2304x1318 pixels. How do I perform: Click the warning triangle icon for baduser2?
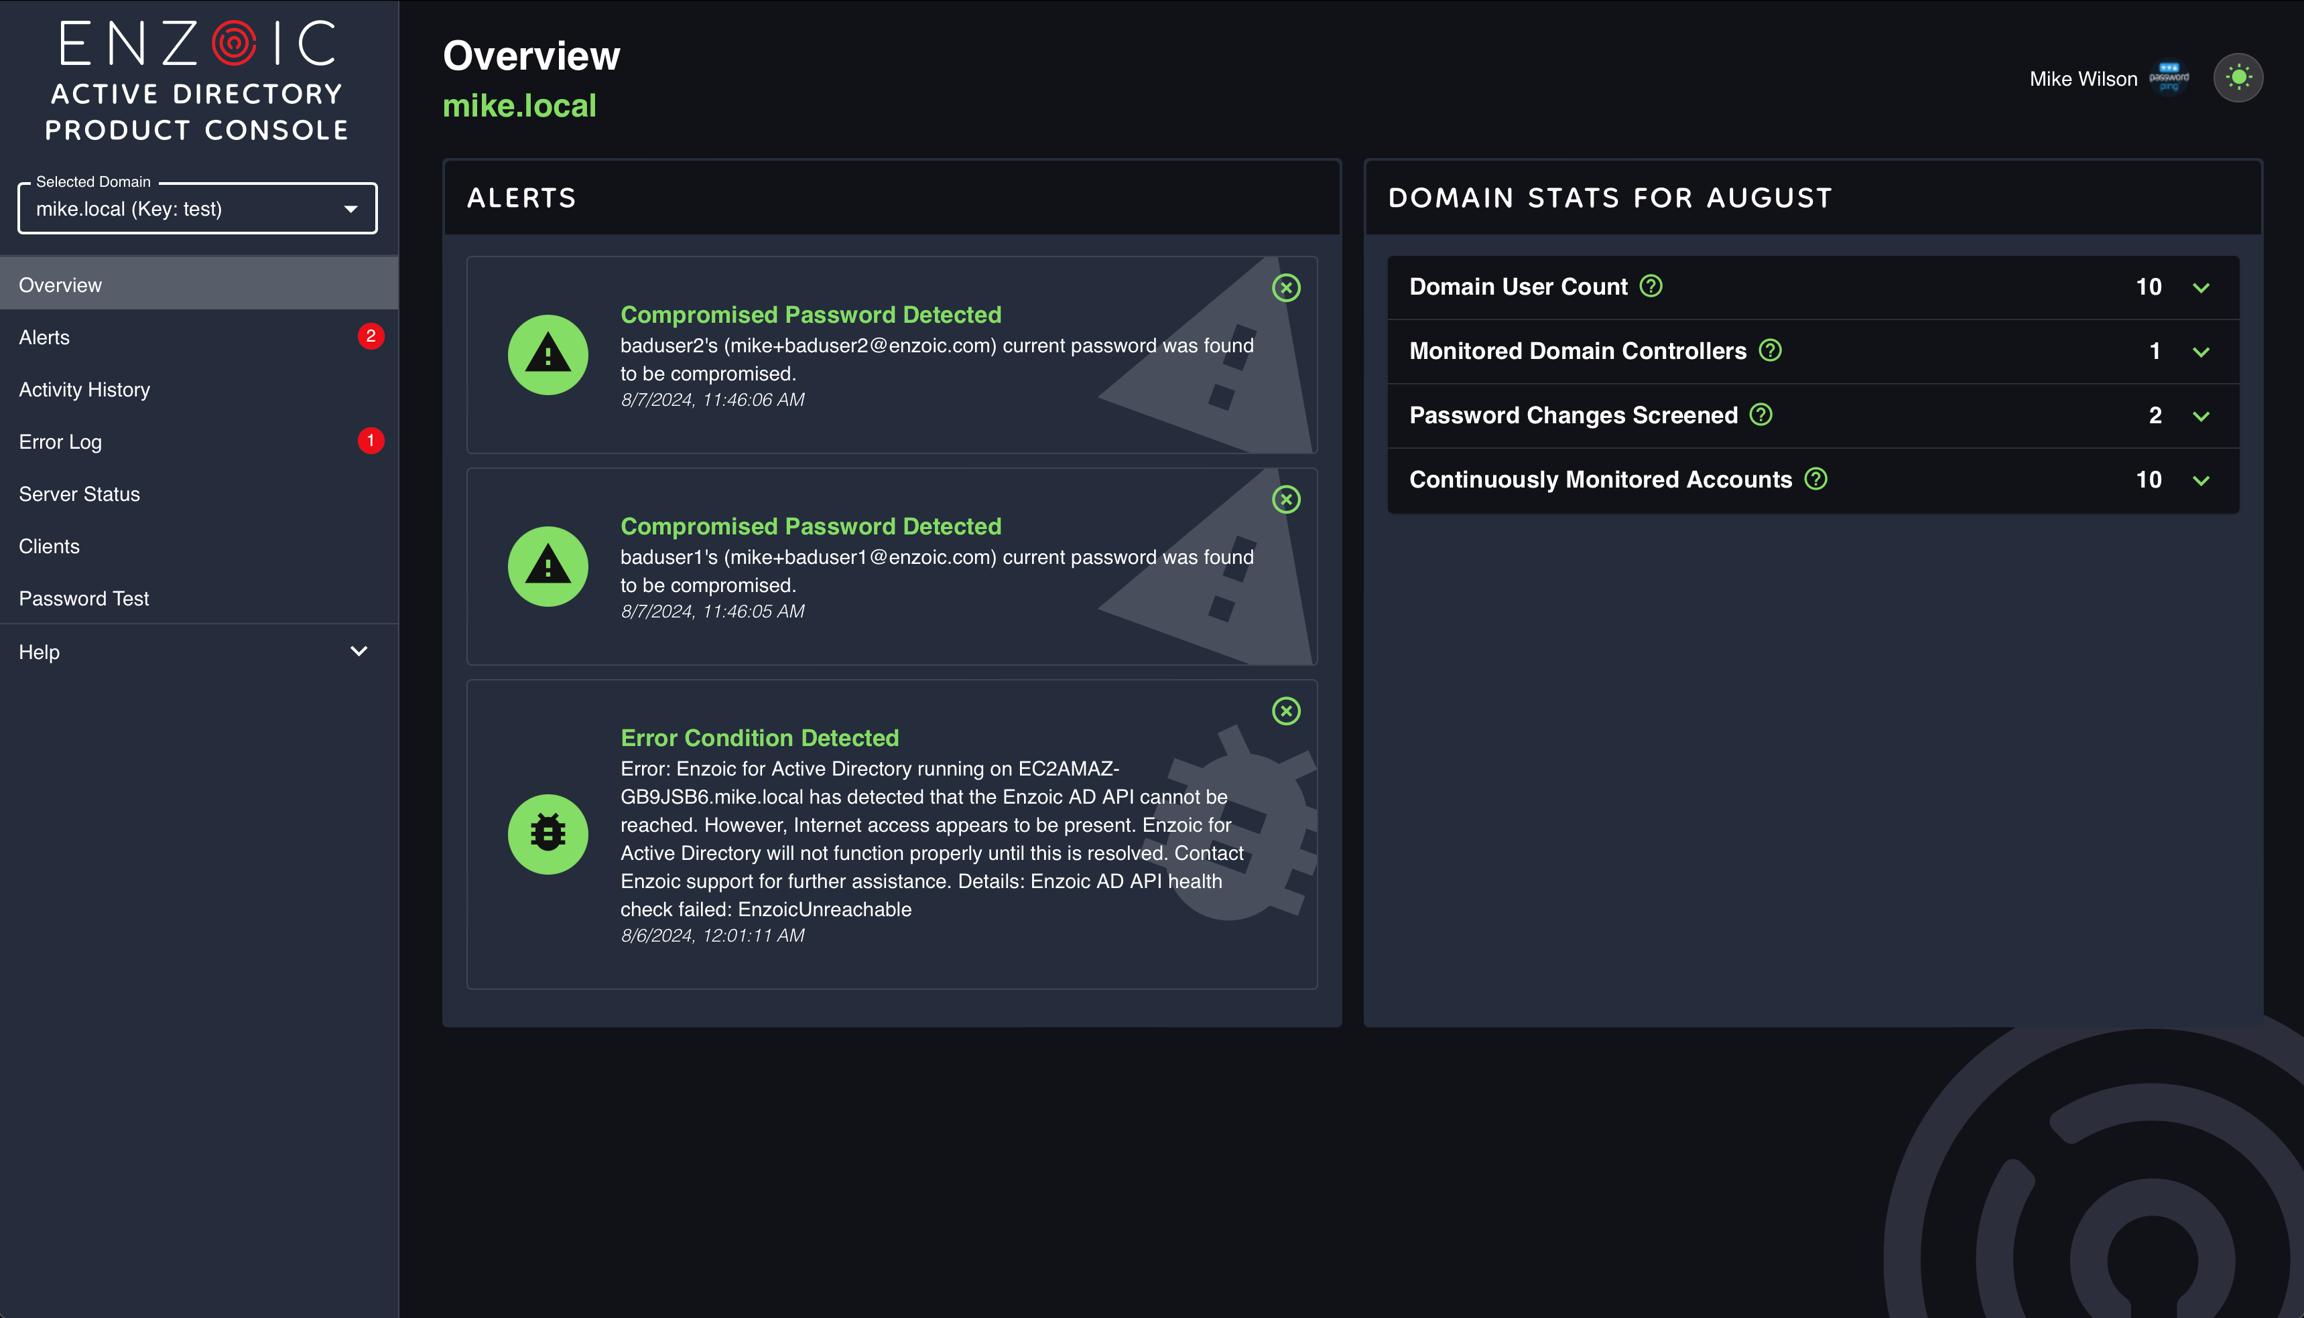[548, 354]
